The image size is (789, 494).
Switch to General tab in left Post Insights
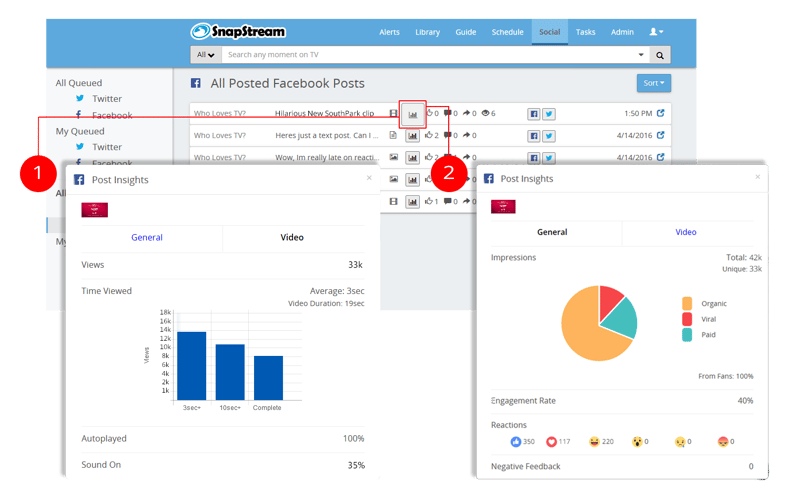click(x=147, y=238)
